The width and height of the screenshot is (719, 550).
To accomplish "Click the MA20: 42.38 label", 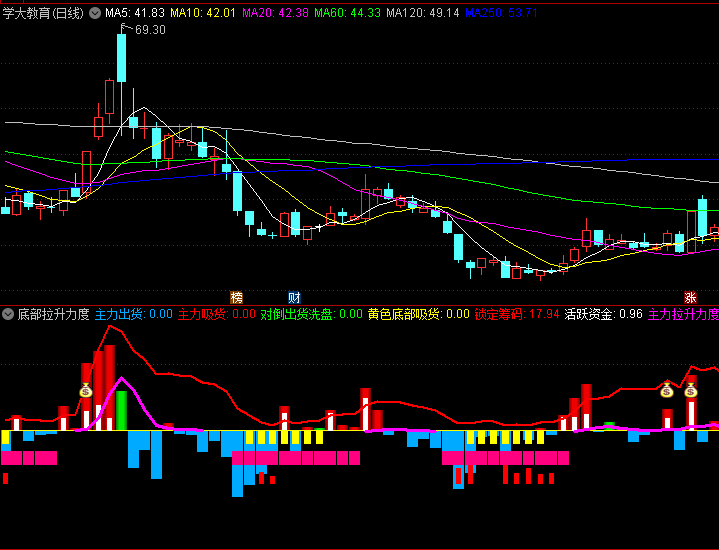I will click(275, 13).
